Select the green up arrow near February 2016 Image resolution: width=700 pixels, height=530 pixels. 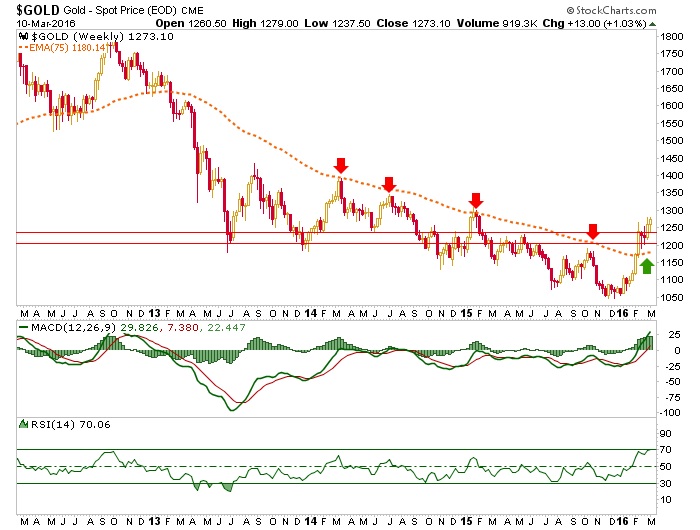(646, 267)
